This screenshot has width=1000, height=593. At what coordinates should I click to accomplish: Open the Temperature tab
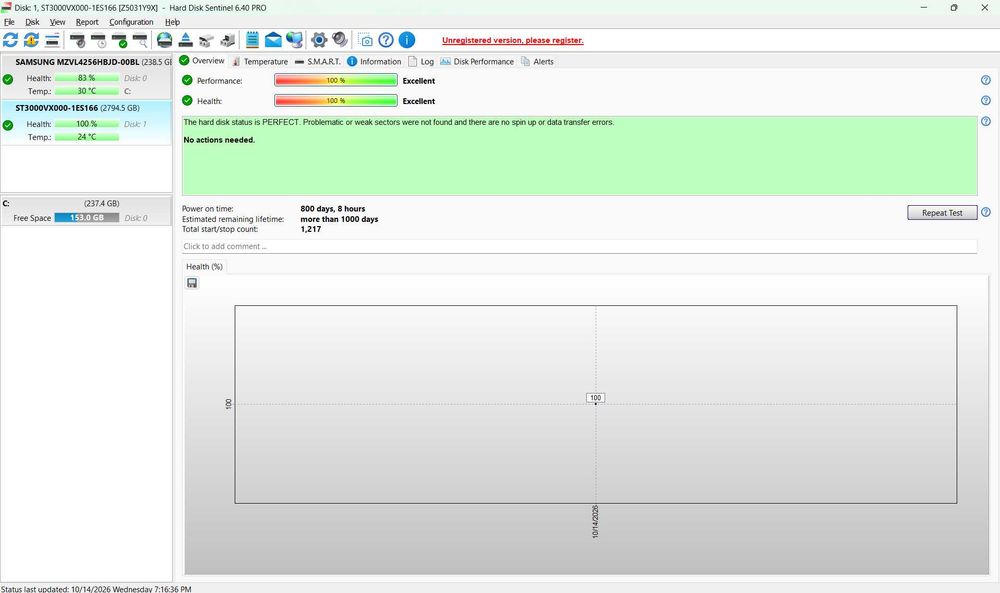[x=260, y=61]
